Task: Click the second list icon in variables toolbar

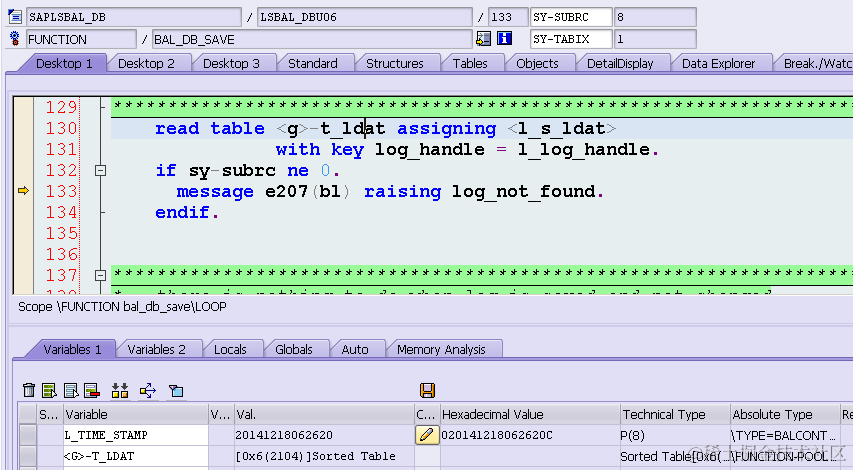Action: (71, 390)
